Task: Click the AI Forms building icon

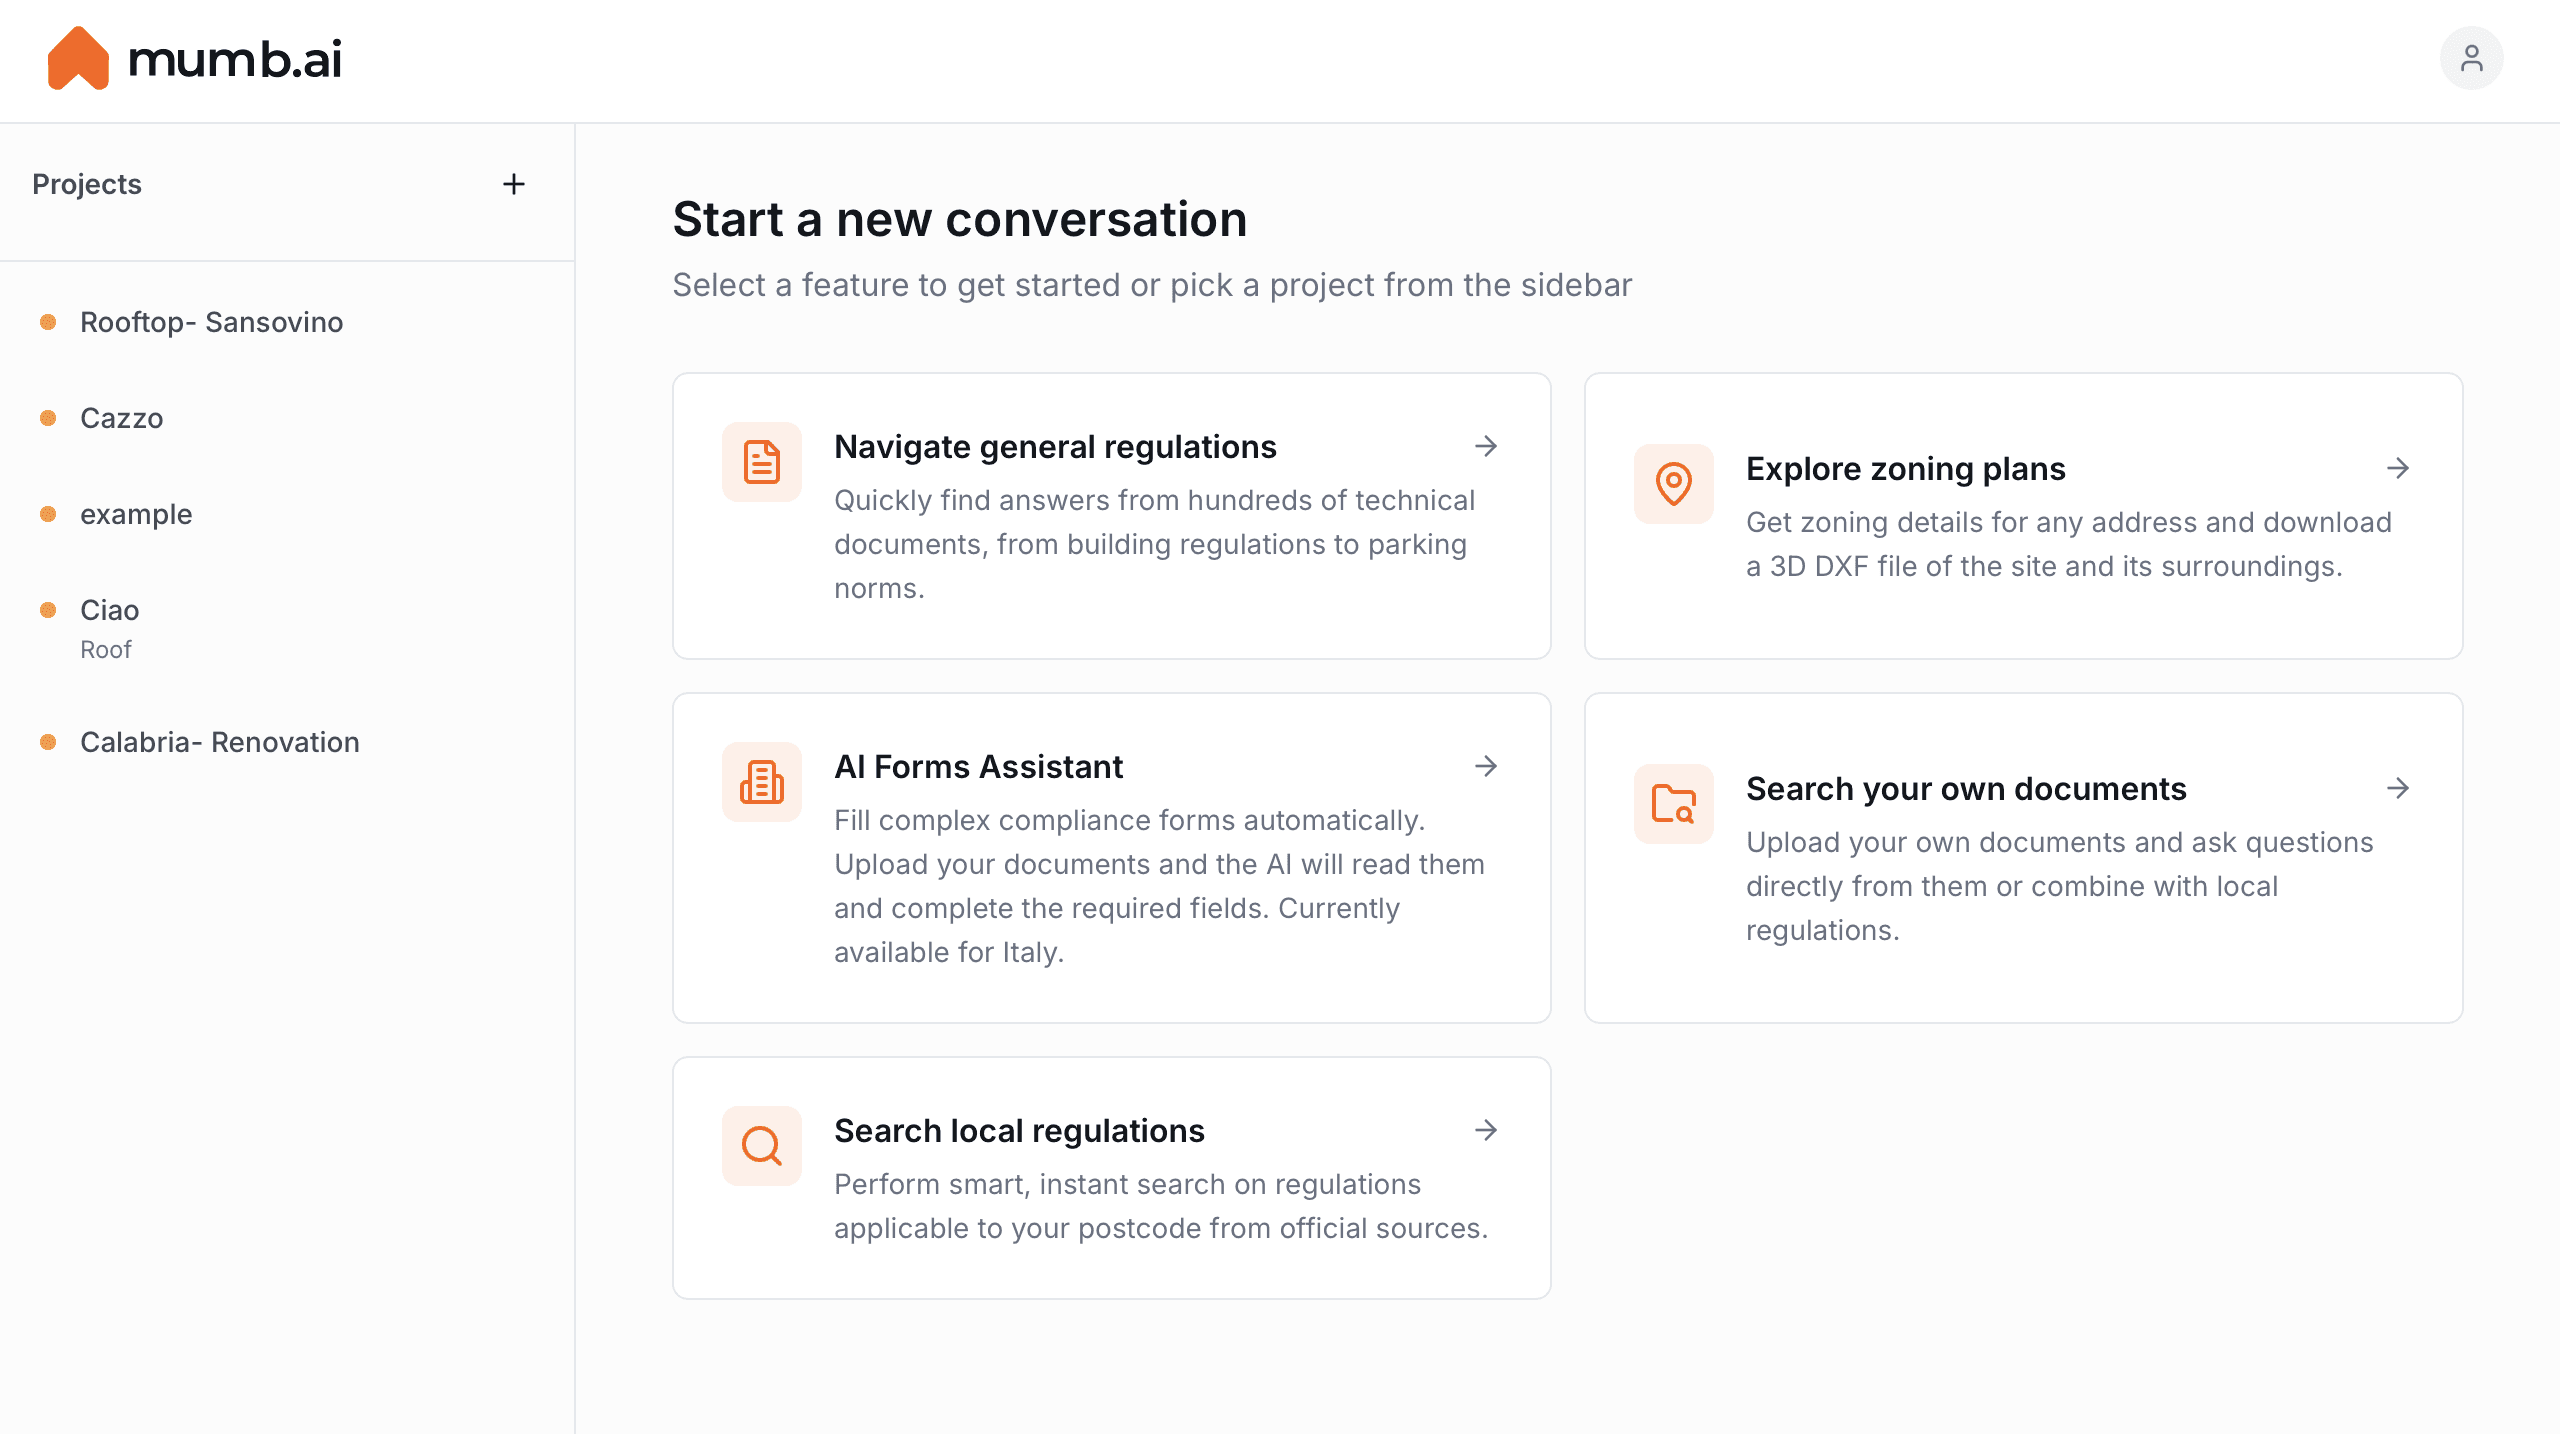Action: click(x=761, y=782)
